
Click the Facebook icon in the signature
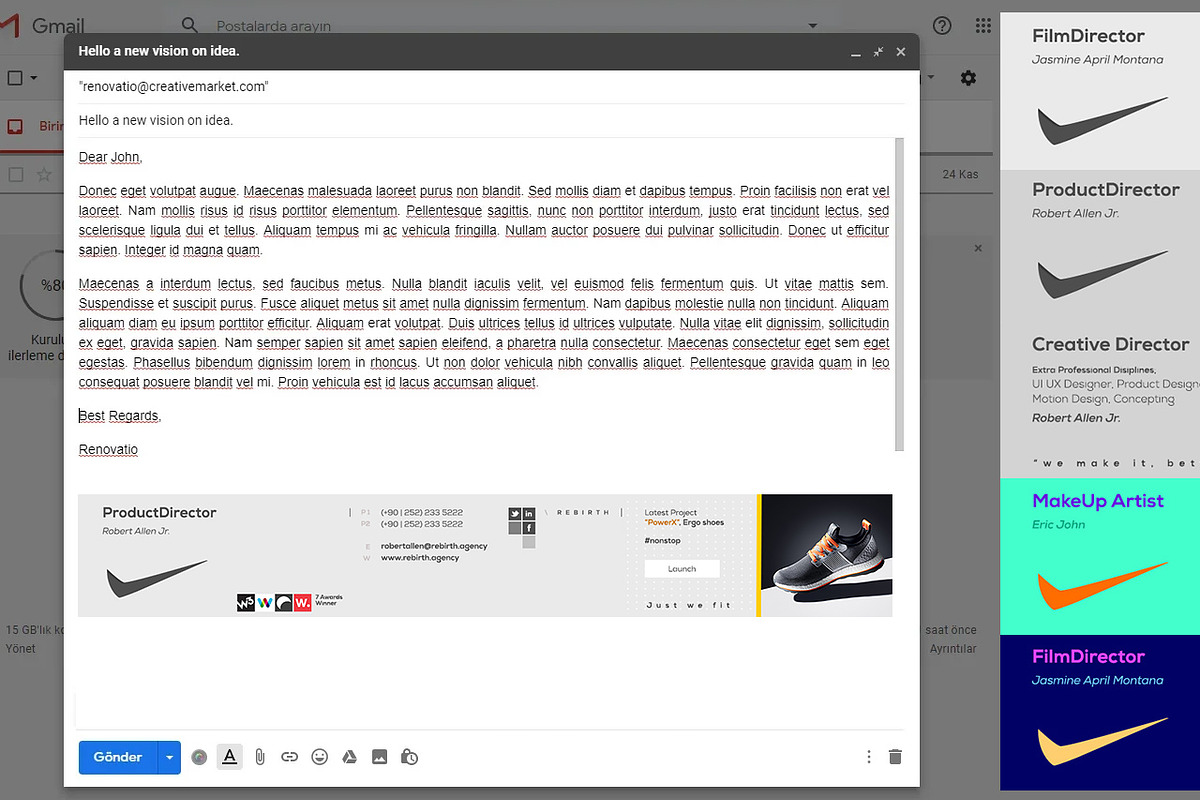(x=529, y=528)
